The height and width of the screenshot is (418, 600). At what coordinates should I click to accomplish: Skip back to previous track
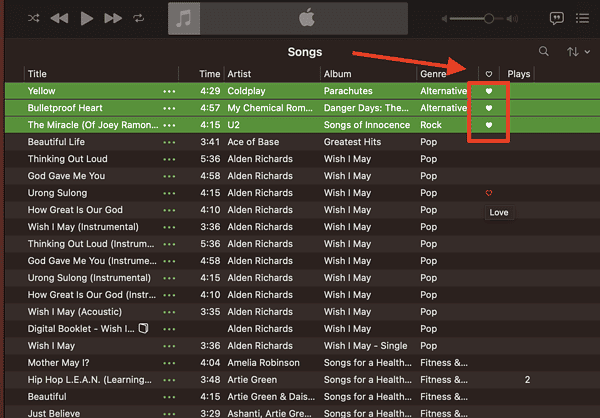[60, 18]
